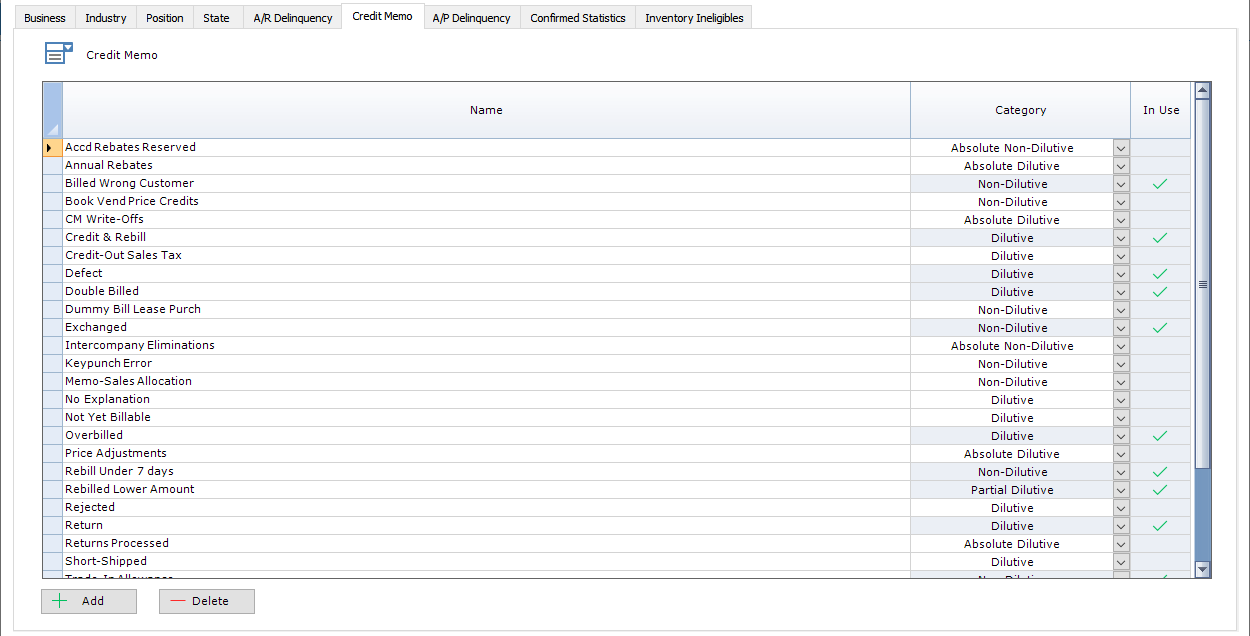Toggle the In Use checkmark for Defect
Screen dimensions: 1250x636
point(1160,273)
